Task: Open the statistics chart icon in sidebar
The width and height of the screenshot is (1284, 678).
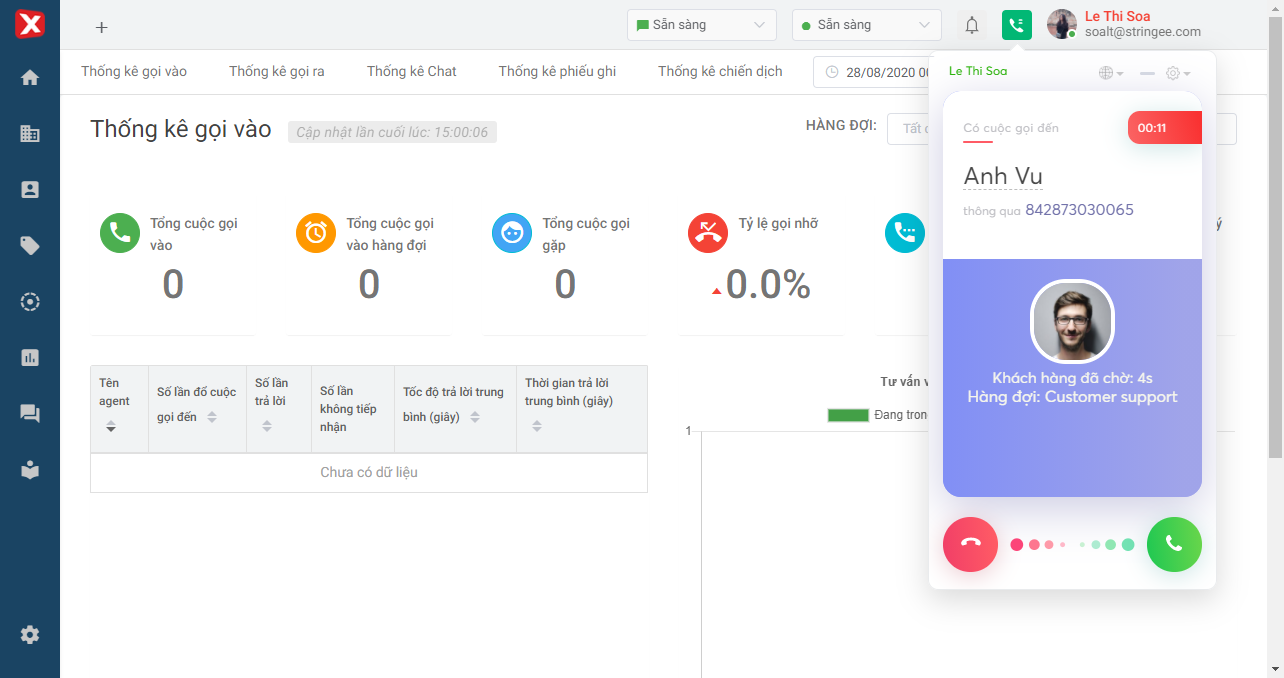Action: tap(30, 357)
